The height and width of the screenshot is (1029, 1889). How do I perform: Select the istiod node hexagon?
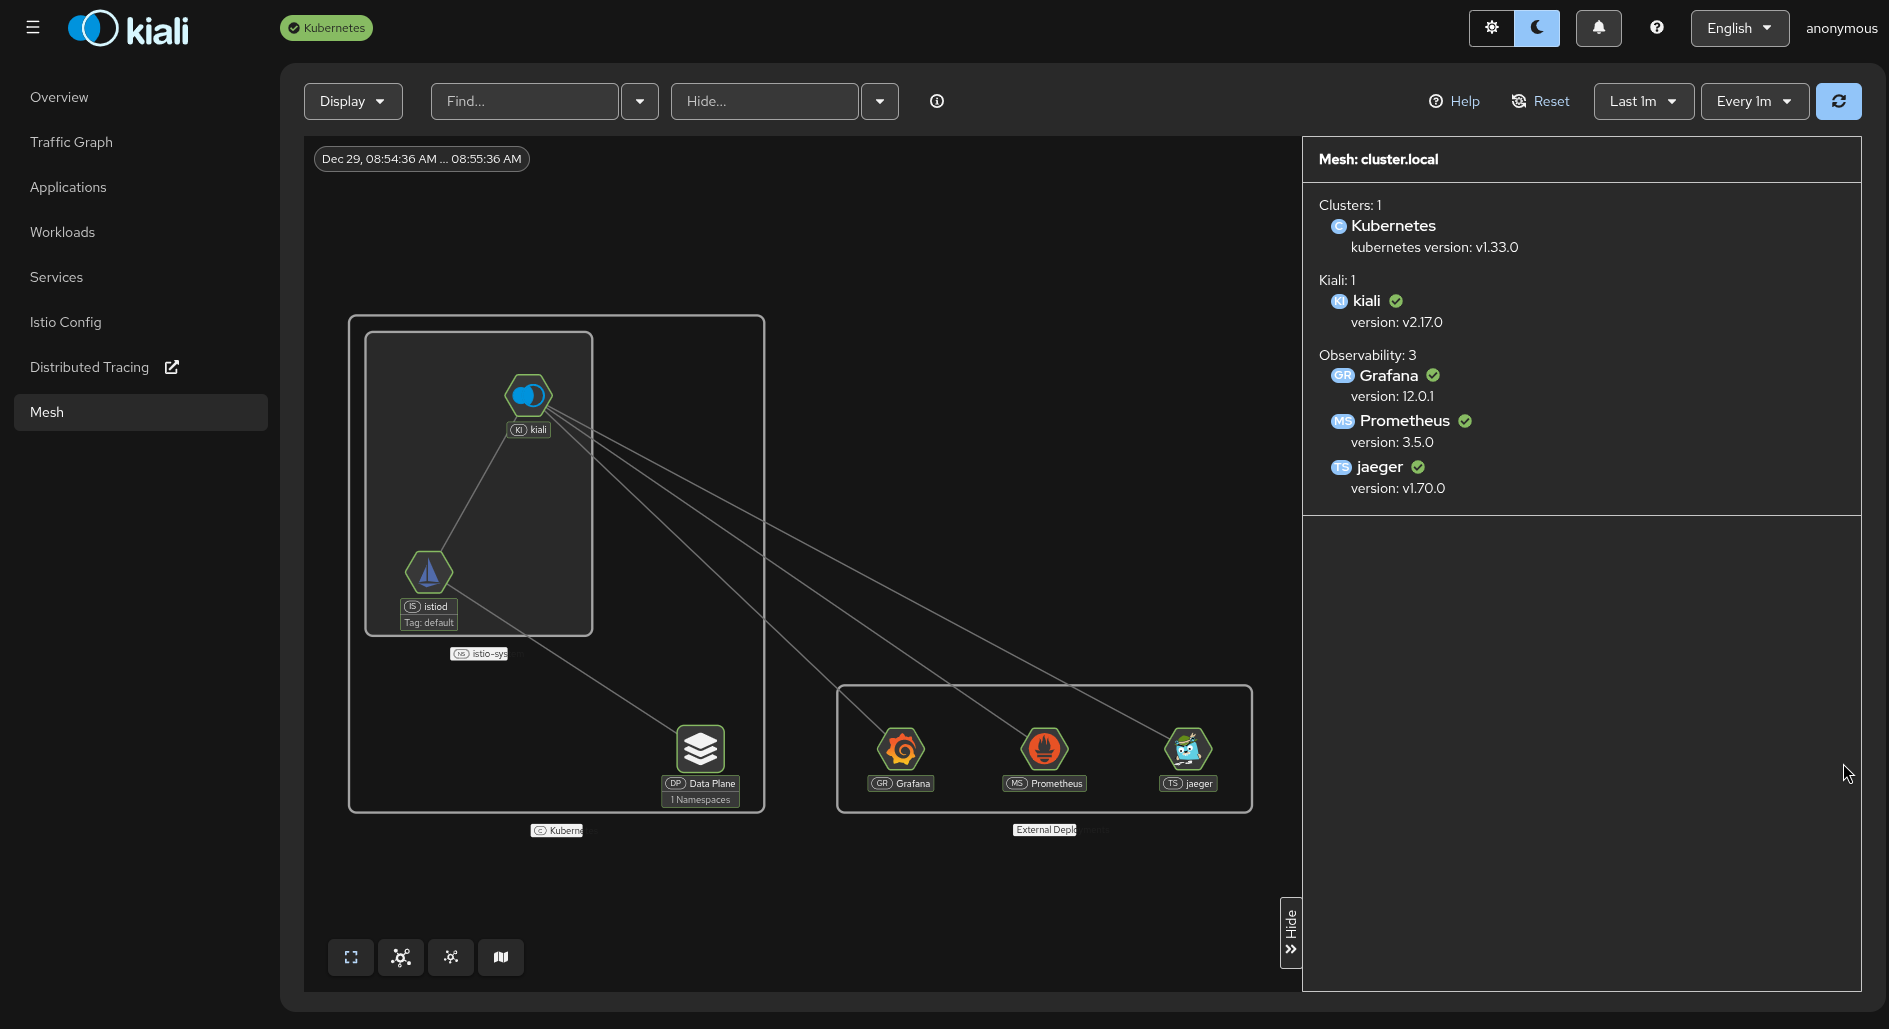click(x=429, y=573)
